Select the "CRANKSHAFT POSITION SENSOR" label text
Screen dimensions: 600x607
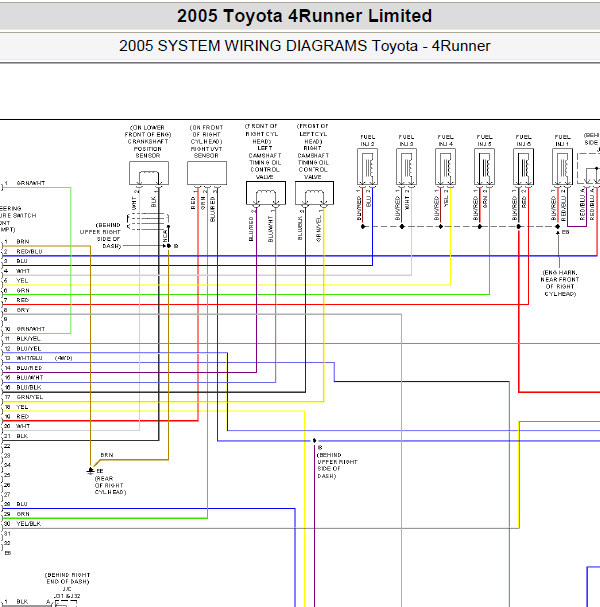147,149
